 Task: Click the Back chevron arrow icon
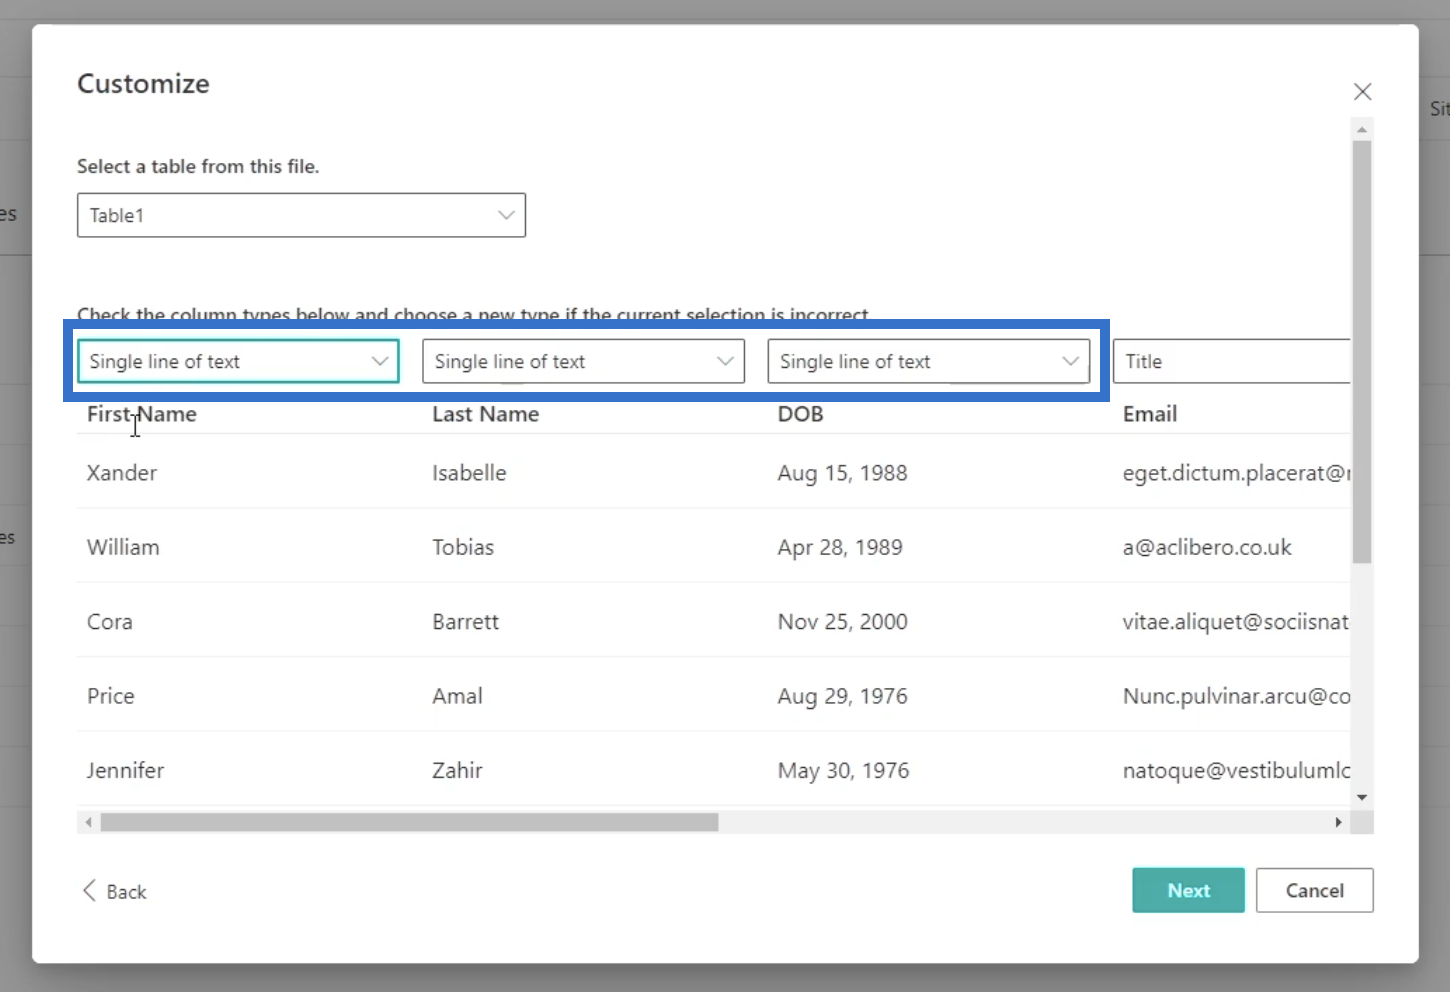point(89,890)
